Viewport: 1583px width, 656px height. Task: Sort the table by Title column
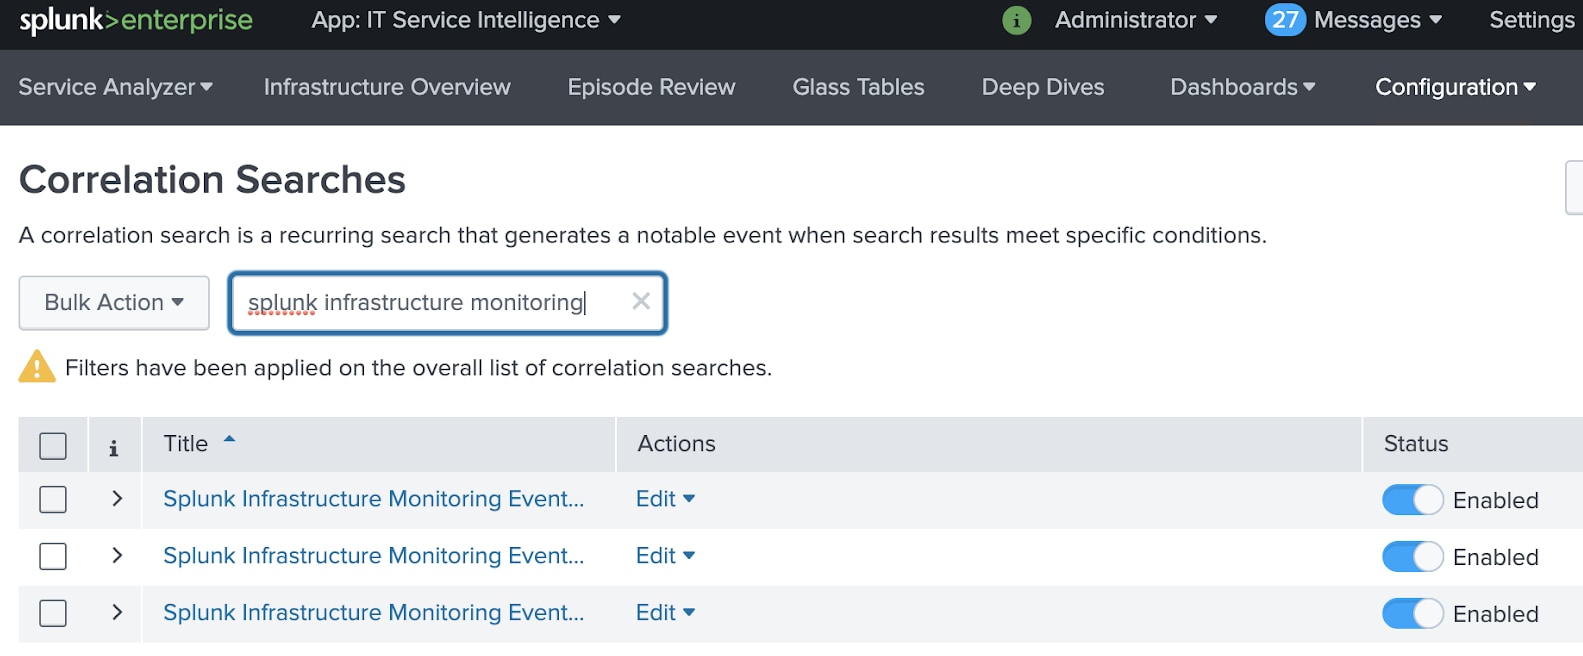[x=186, y=444]
